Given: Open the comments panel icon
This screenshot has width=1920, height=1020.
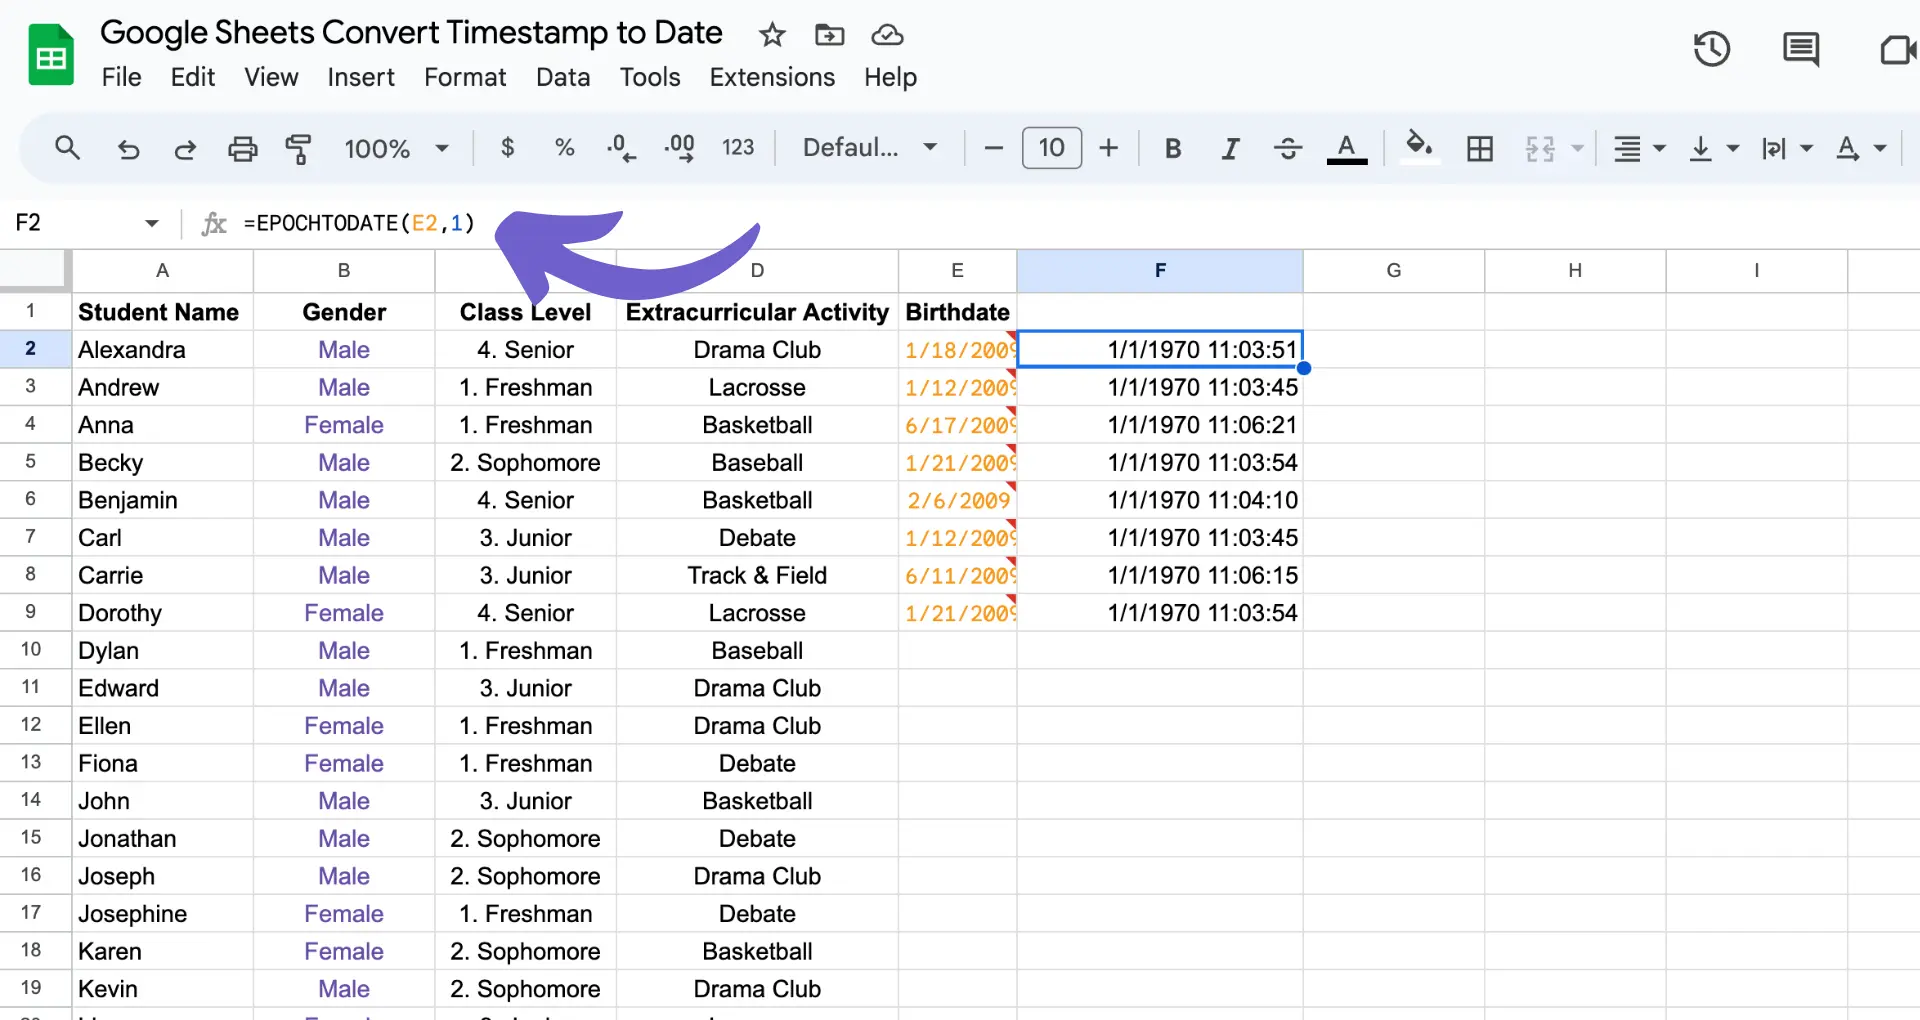Looking at the screenshot, I should click(1801, 49).
